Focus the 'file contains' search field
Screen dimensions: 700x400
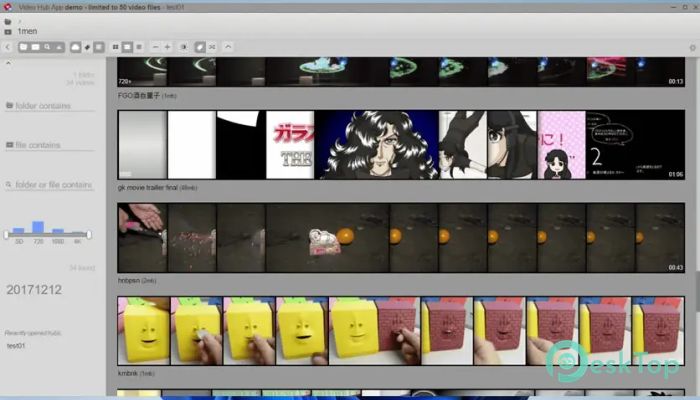point(50,145)
